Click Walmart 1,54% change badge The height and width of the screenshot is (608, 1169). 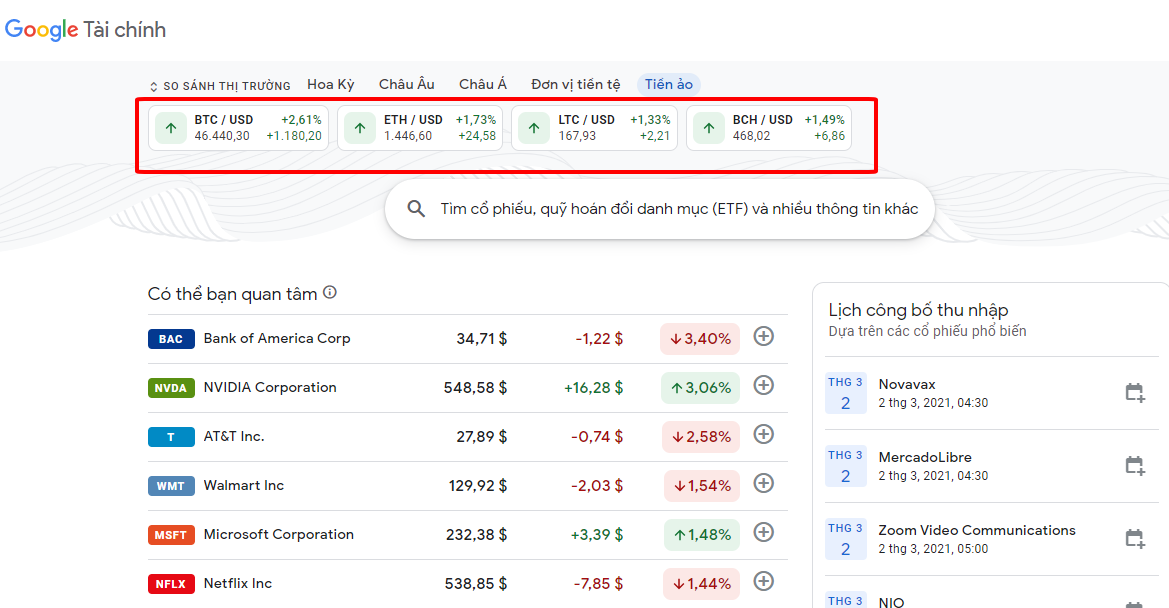click(702, 486)
